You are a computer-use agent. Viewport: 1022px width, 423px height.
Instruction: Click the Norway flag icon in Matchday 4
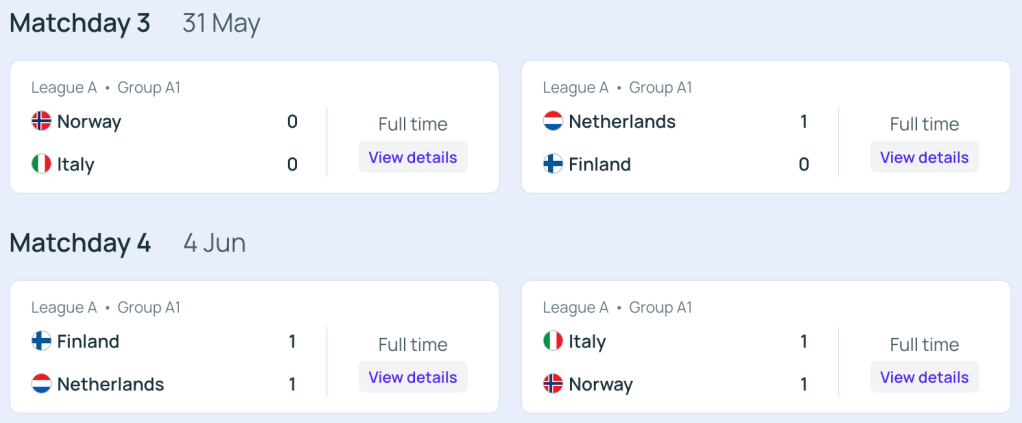pos(553,384)
